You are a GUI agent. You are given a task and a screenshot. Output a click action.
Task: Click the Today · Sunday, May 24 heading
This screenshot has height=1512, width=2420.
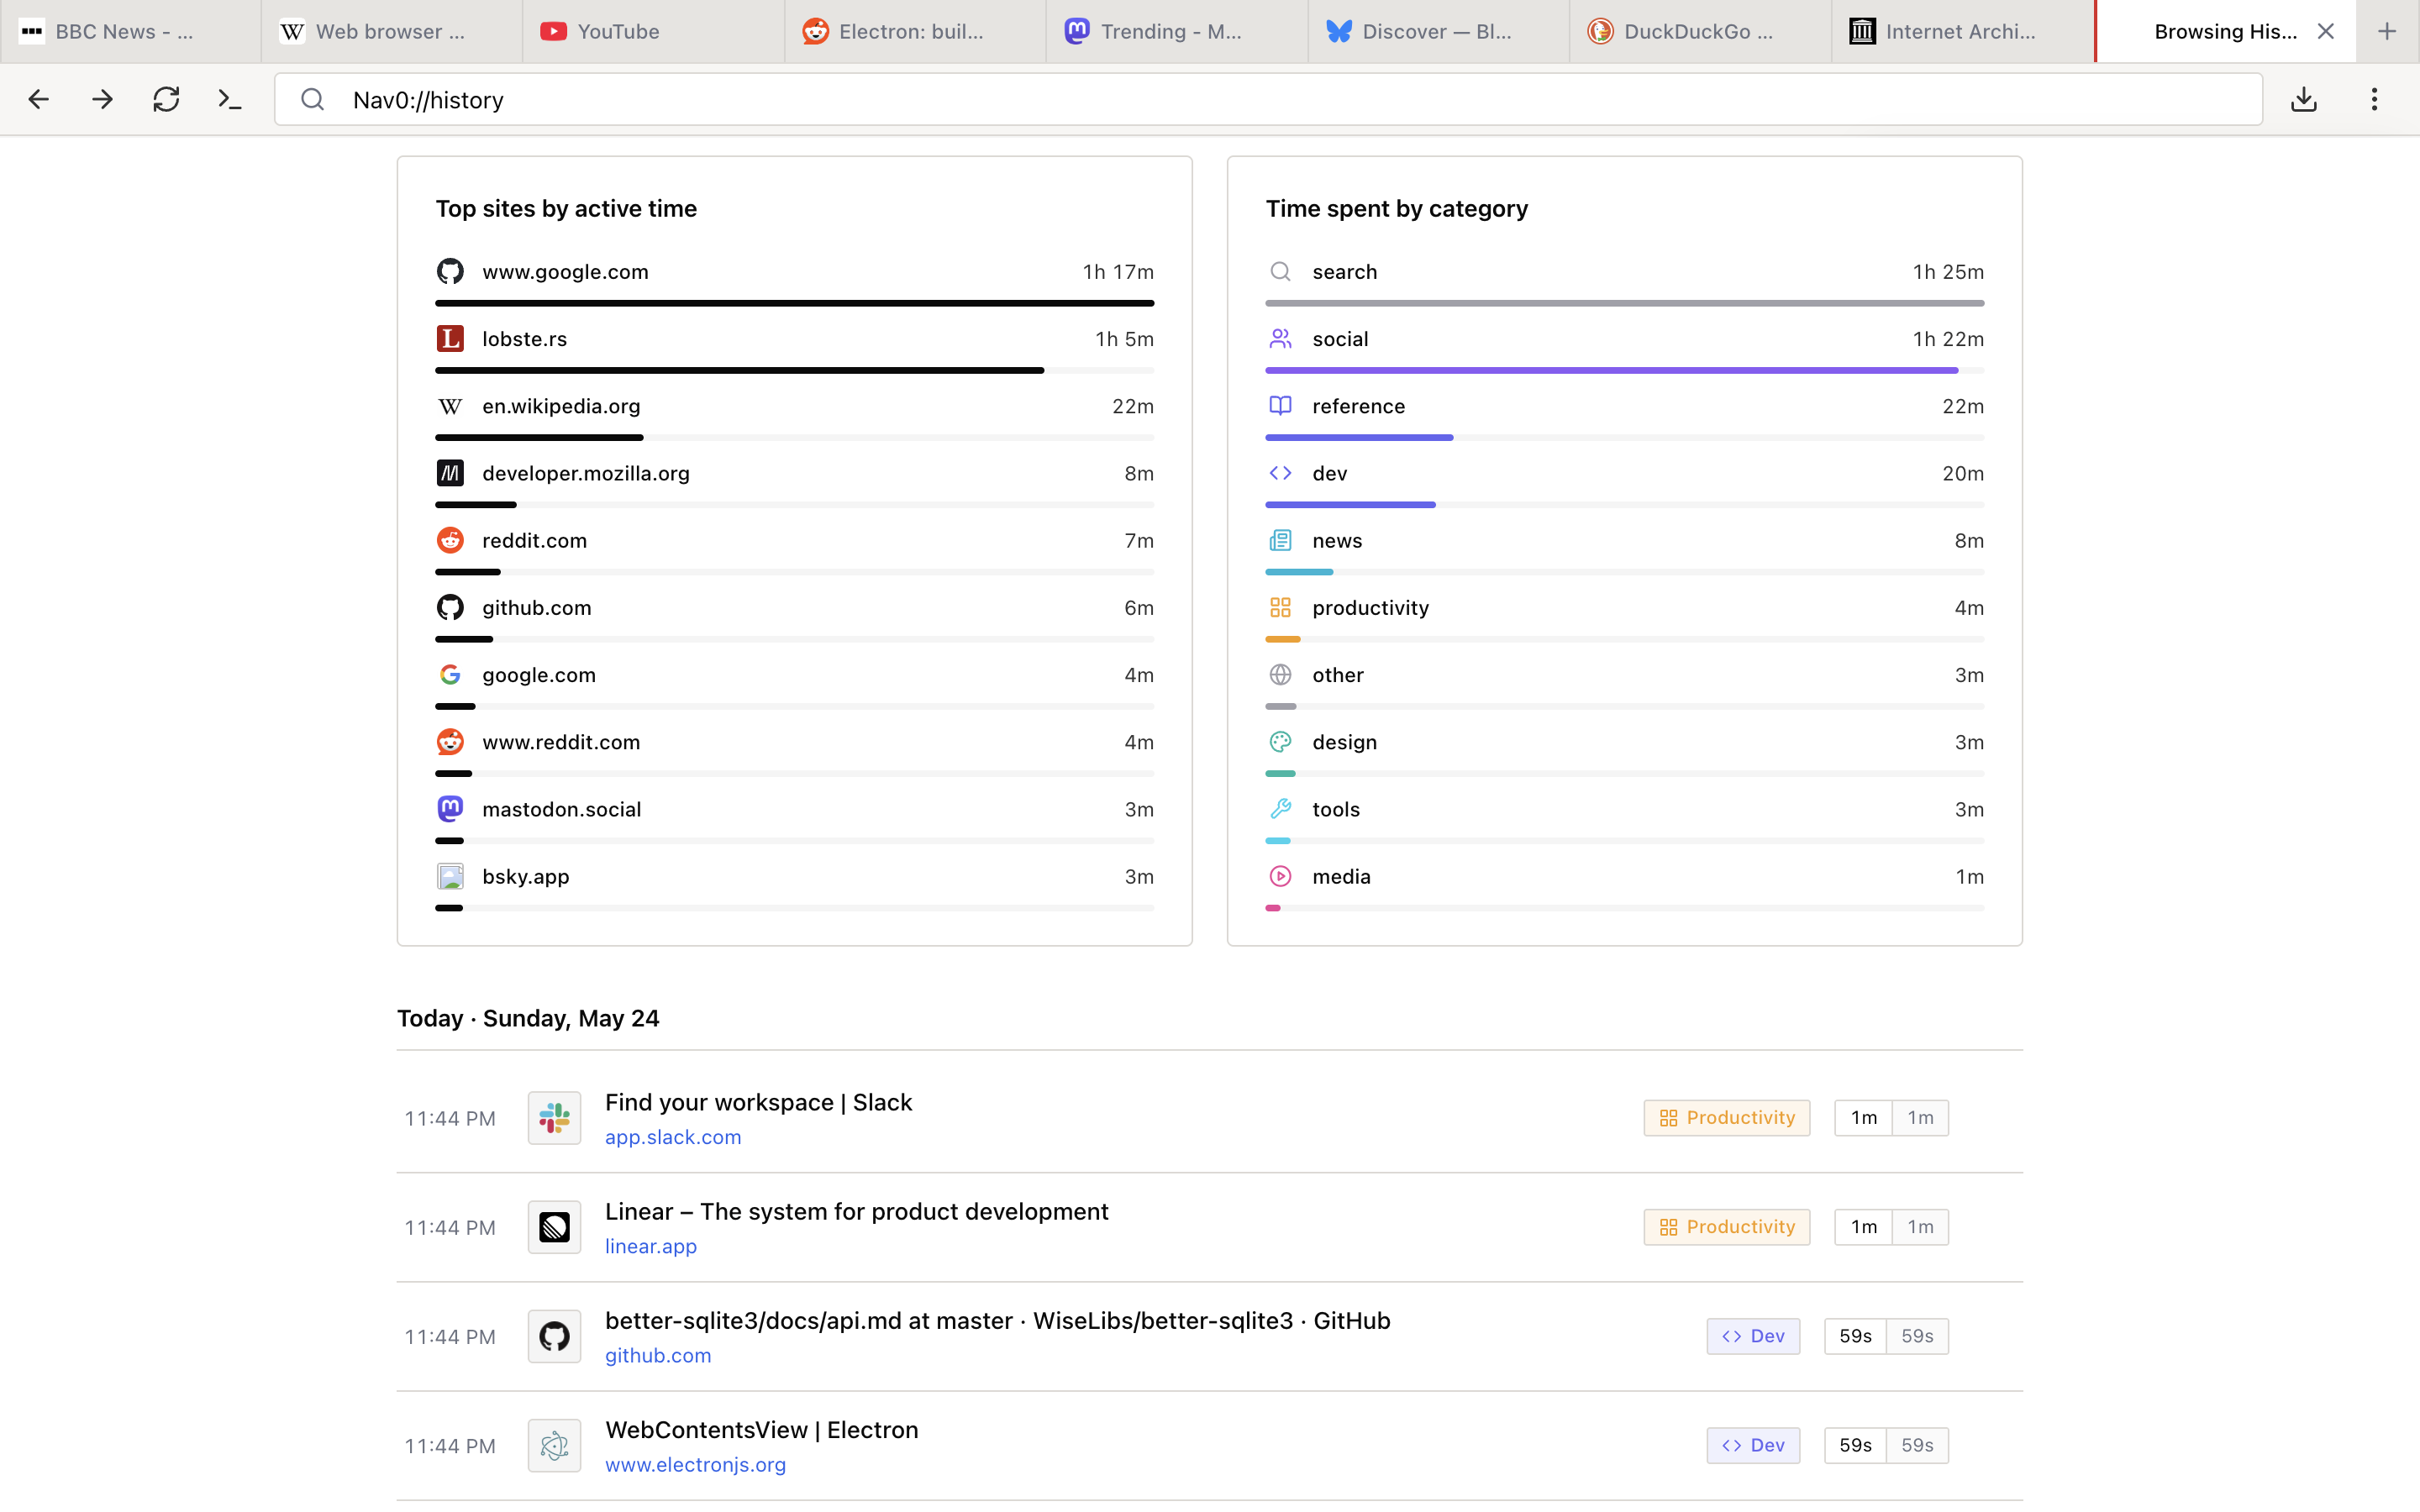(x=528, y=1018)
